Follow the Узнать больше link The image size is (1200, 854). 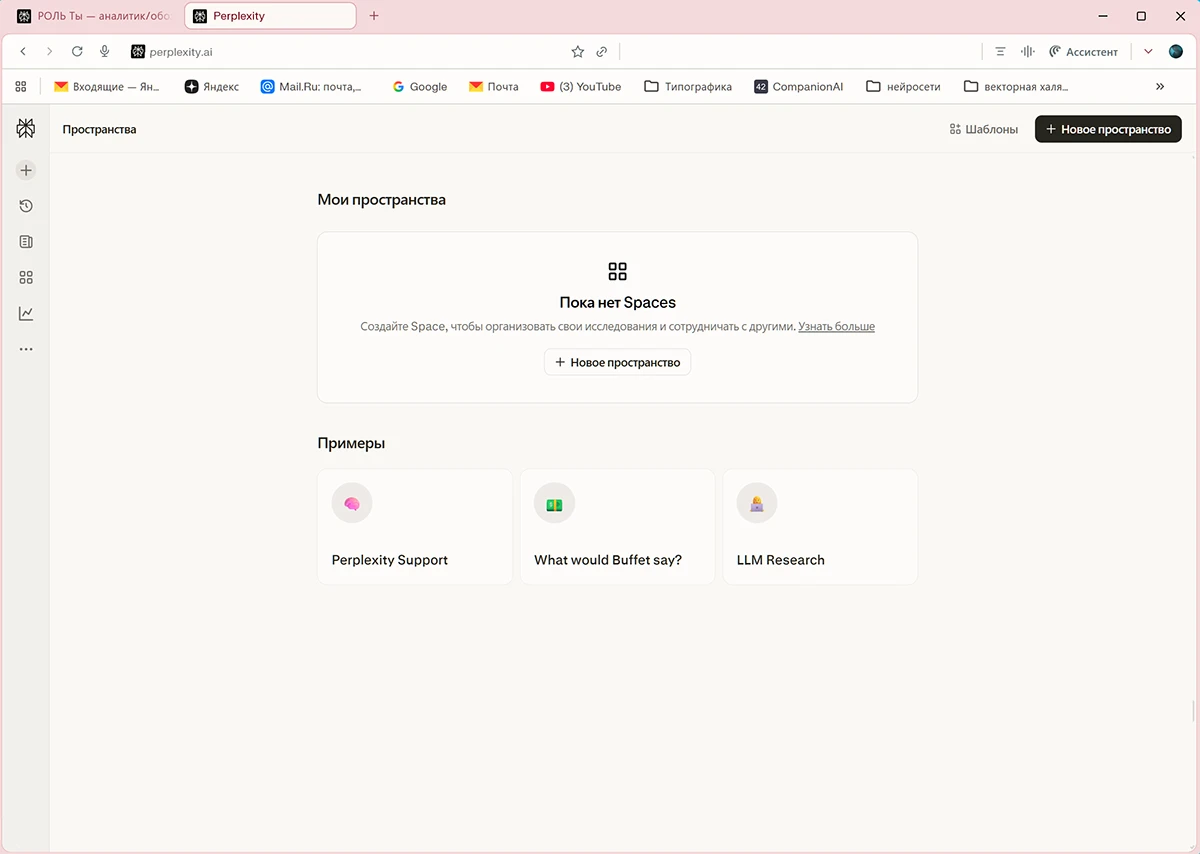tap(836, 327)
